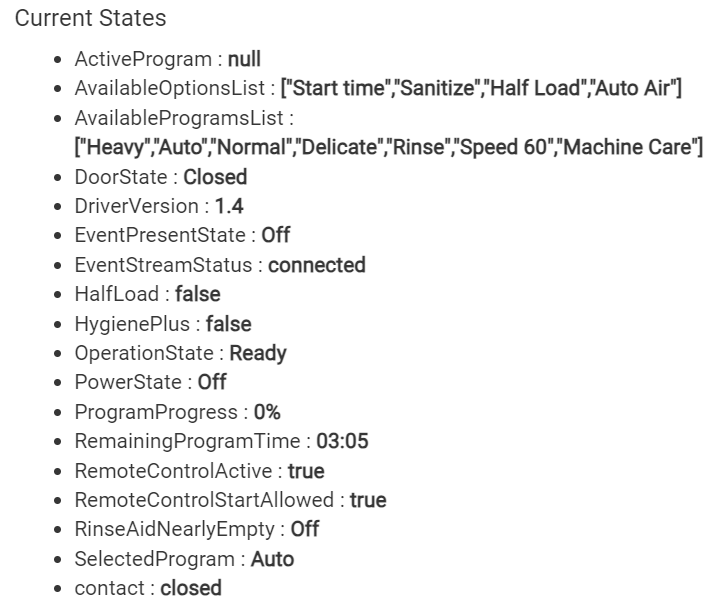Screen dimensions: 722x614
Task: Click the AvailableProgramsList label
Action: 179,118
